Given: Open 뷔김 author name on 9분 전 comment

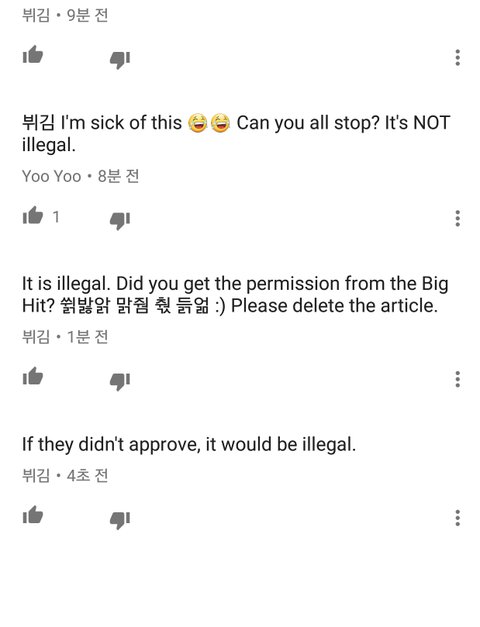Looking at the screenshot, I should [36, 15].
